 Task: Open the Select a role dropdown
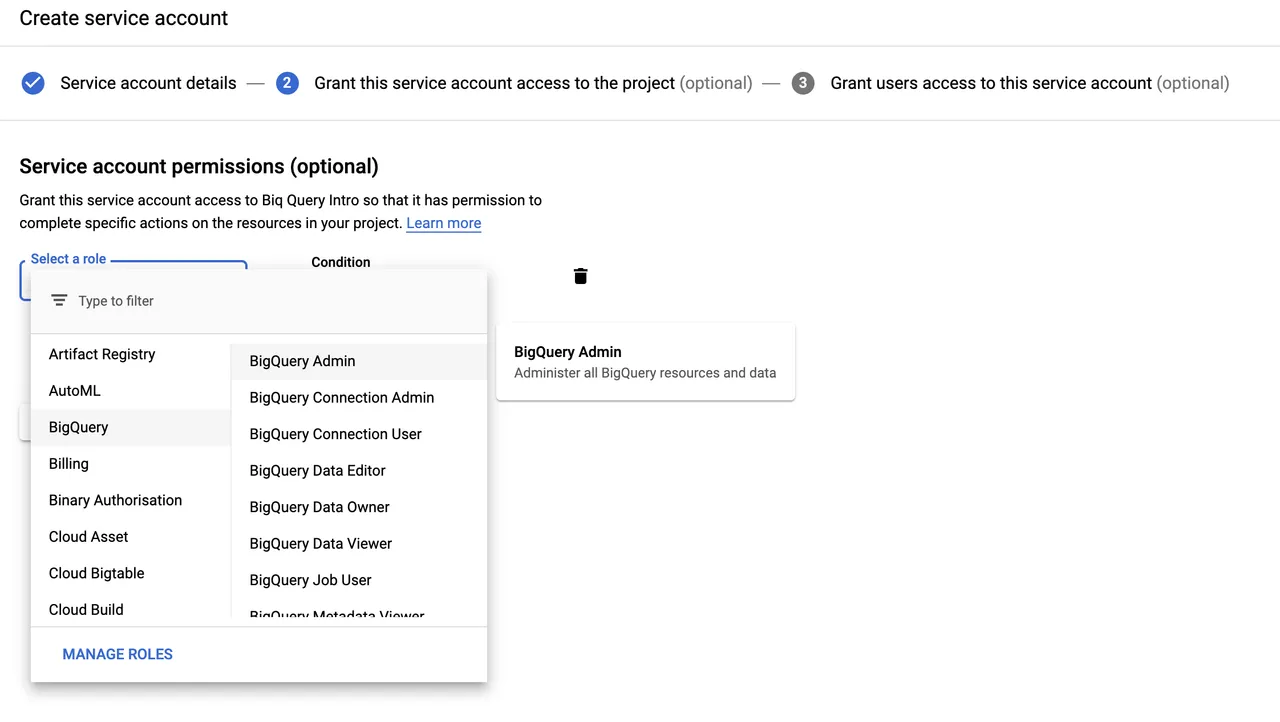pos(133,280)
